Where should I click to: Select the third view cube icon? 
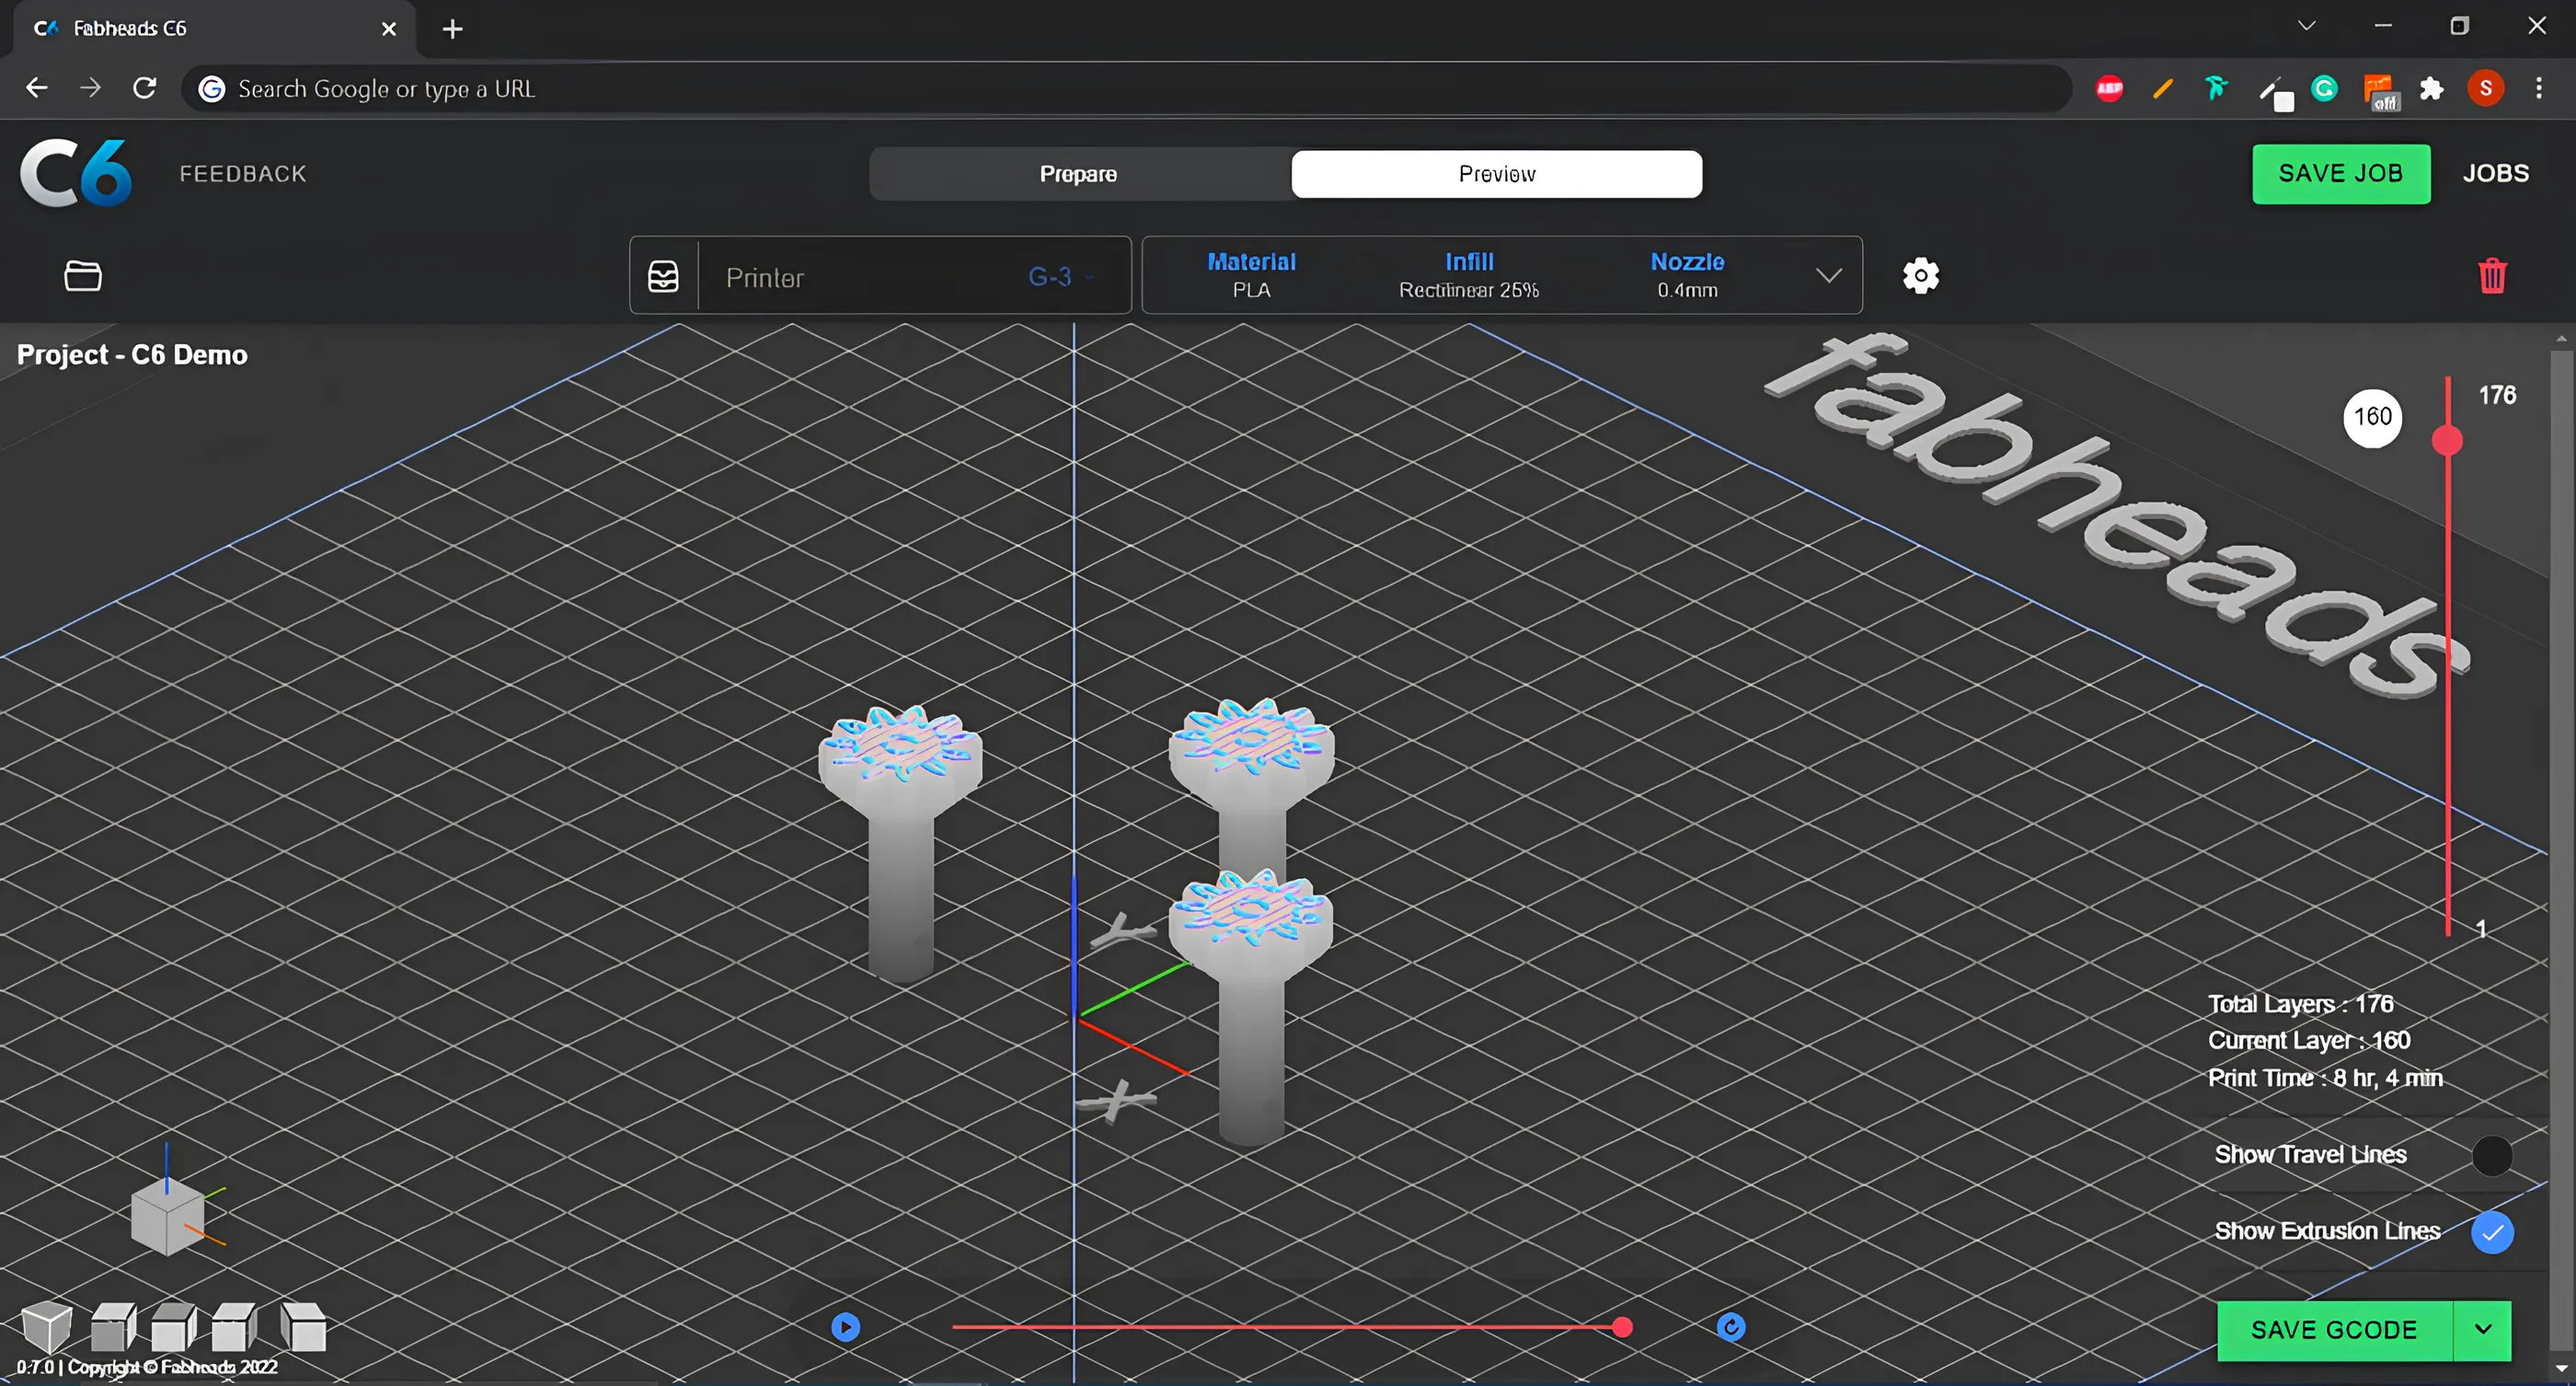[173, 1326]
